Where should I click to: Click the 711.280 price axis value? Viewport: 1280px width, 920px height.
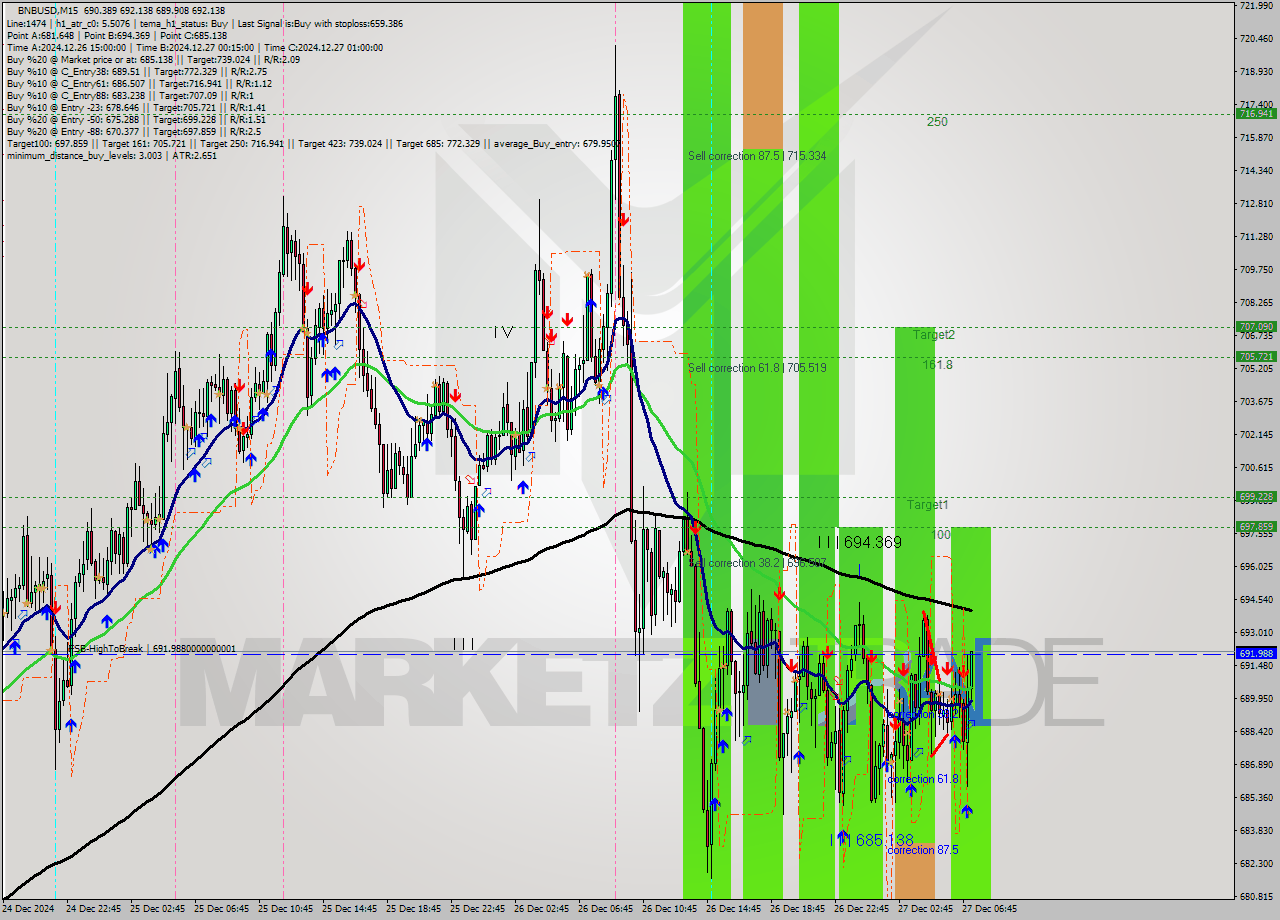(x=1256, y=237)
